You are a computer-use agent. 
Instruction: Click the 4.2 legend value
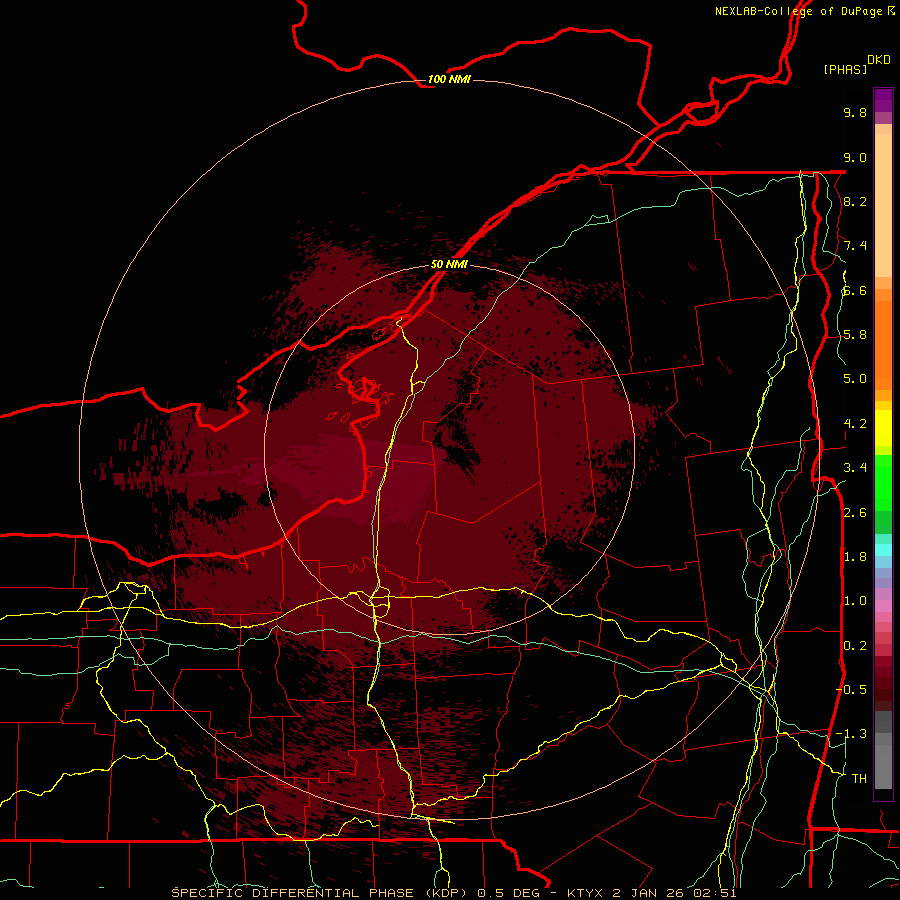click(855, 424)
